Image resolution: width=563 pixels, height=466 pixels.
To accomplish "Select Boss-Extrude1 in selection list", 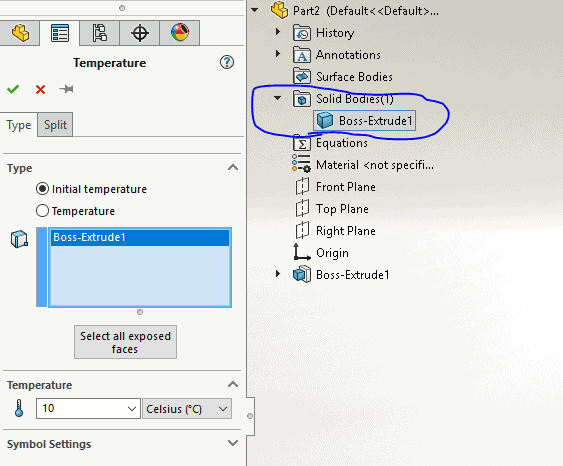I will (x=140, y=238).
